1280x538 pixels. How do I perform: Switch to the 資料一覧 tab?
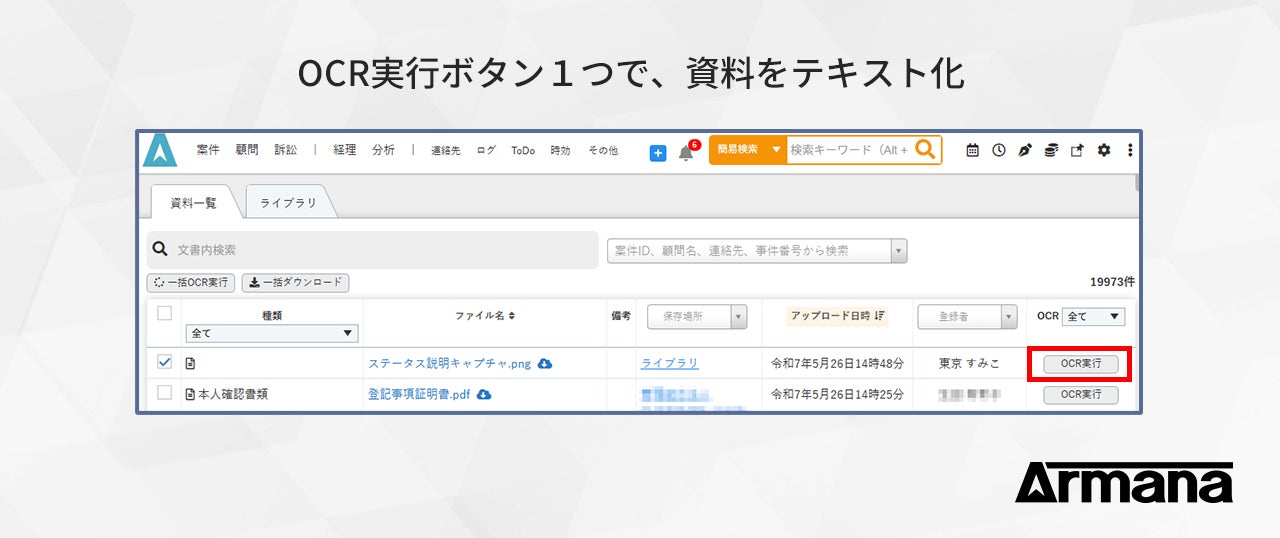pyautogui.click(x=194, y=202)
